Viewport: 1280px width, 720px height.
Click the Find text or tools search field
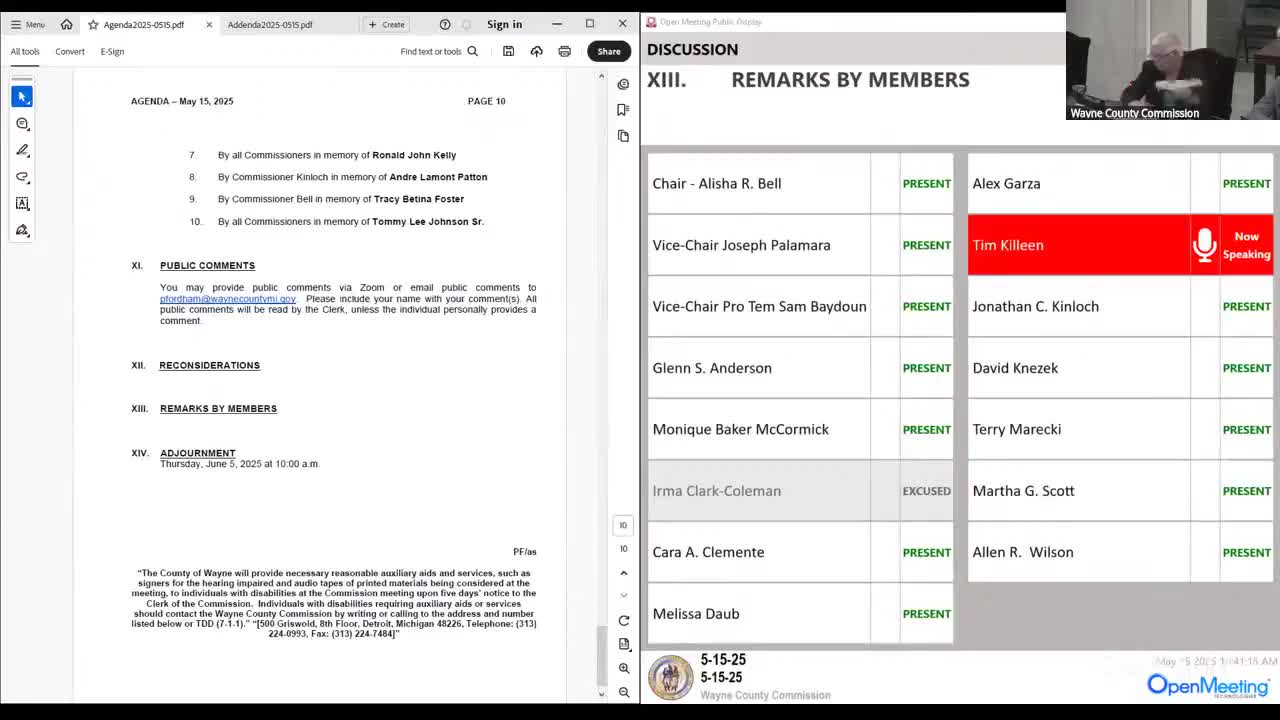439,51
